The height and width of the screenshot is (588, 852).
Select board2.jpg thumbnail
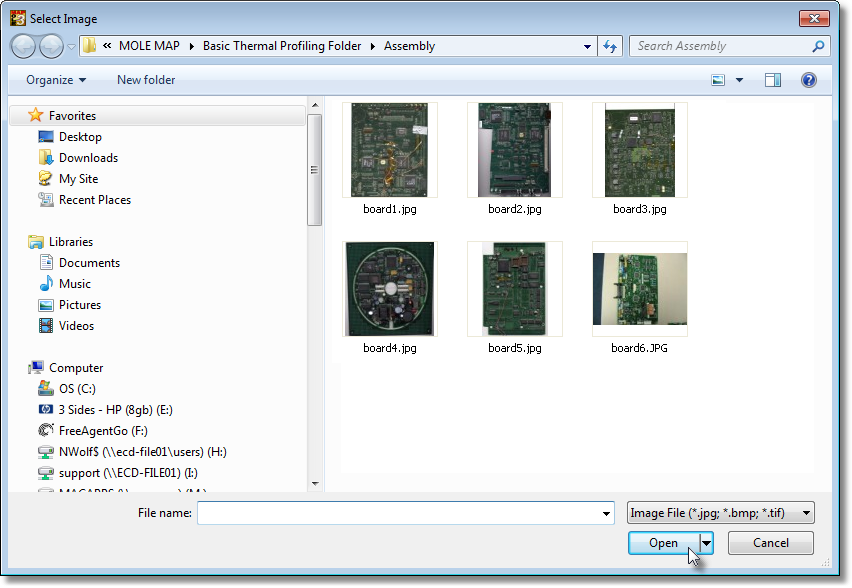click(515, 150)
